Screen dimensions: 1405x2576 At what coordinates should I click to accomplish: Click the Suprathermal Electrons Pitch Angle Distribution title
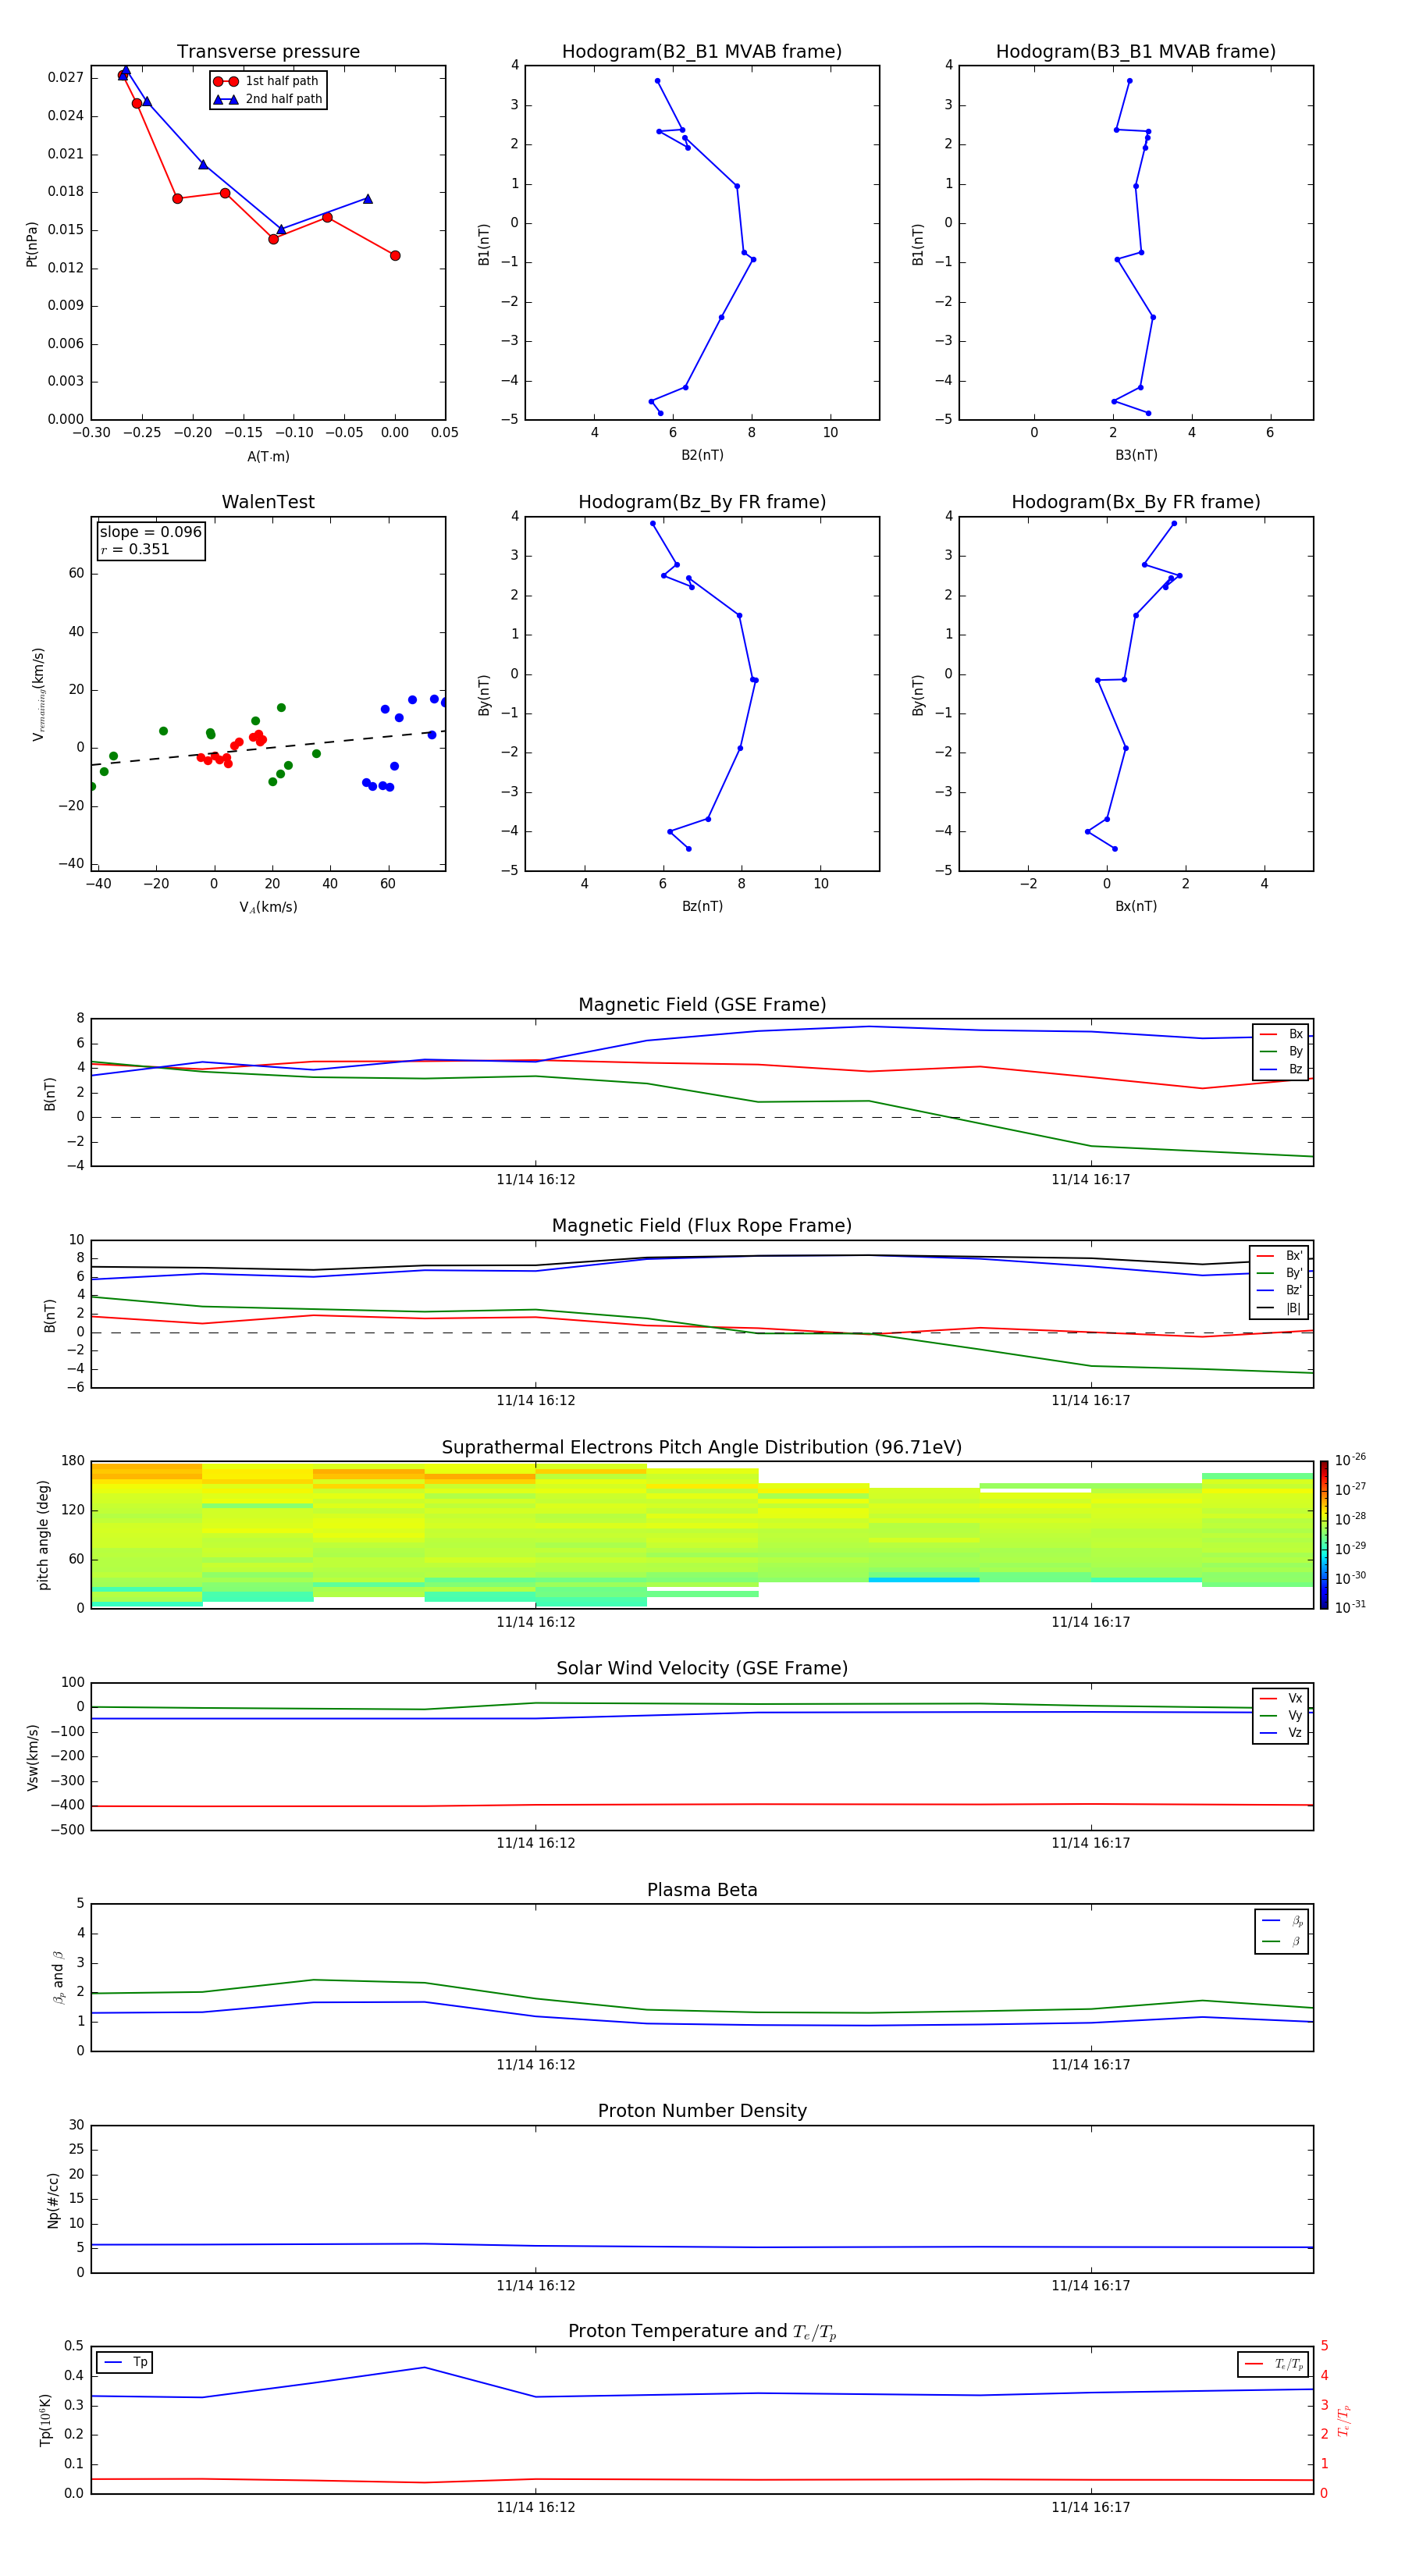(x=702, y=1448)
